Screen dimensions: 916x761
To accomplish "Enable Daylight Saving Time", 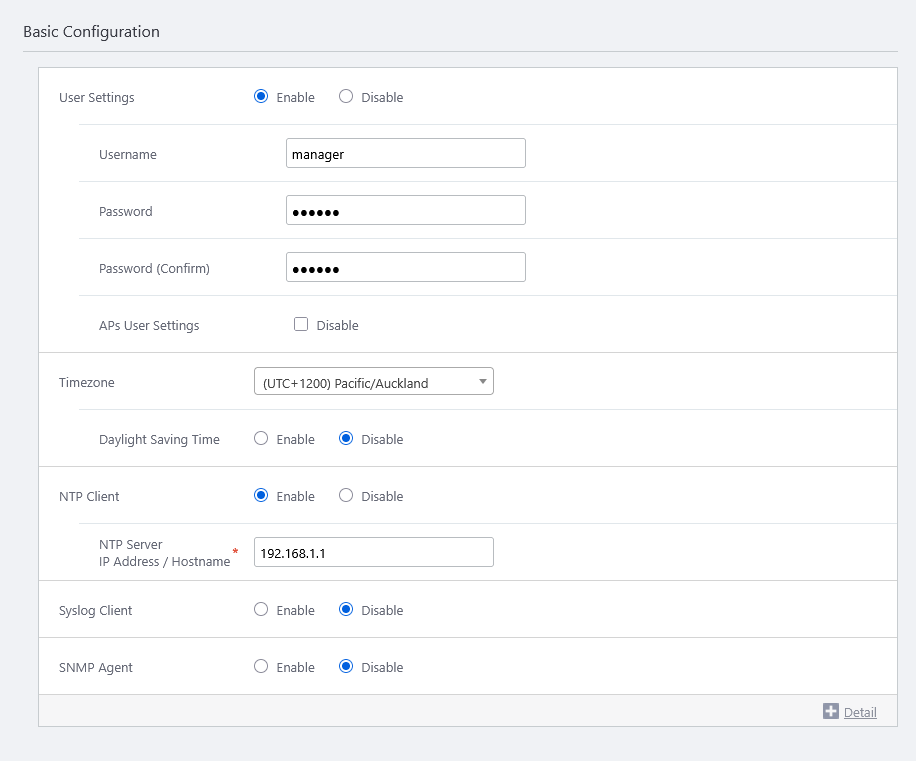I will (x=262, y=439).
